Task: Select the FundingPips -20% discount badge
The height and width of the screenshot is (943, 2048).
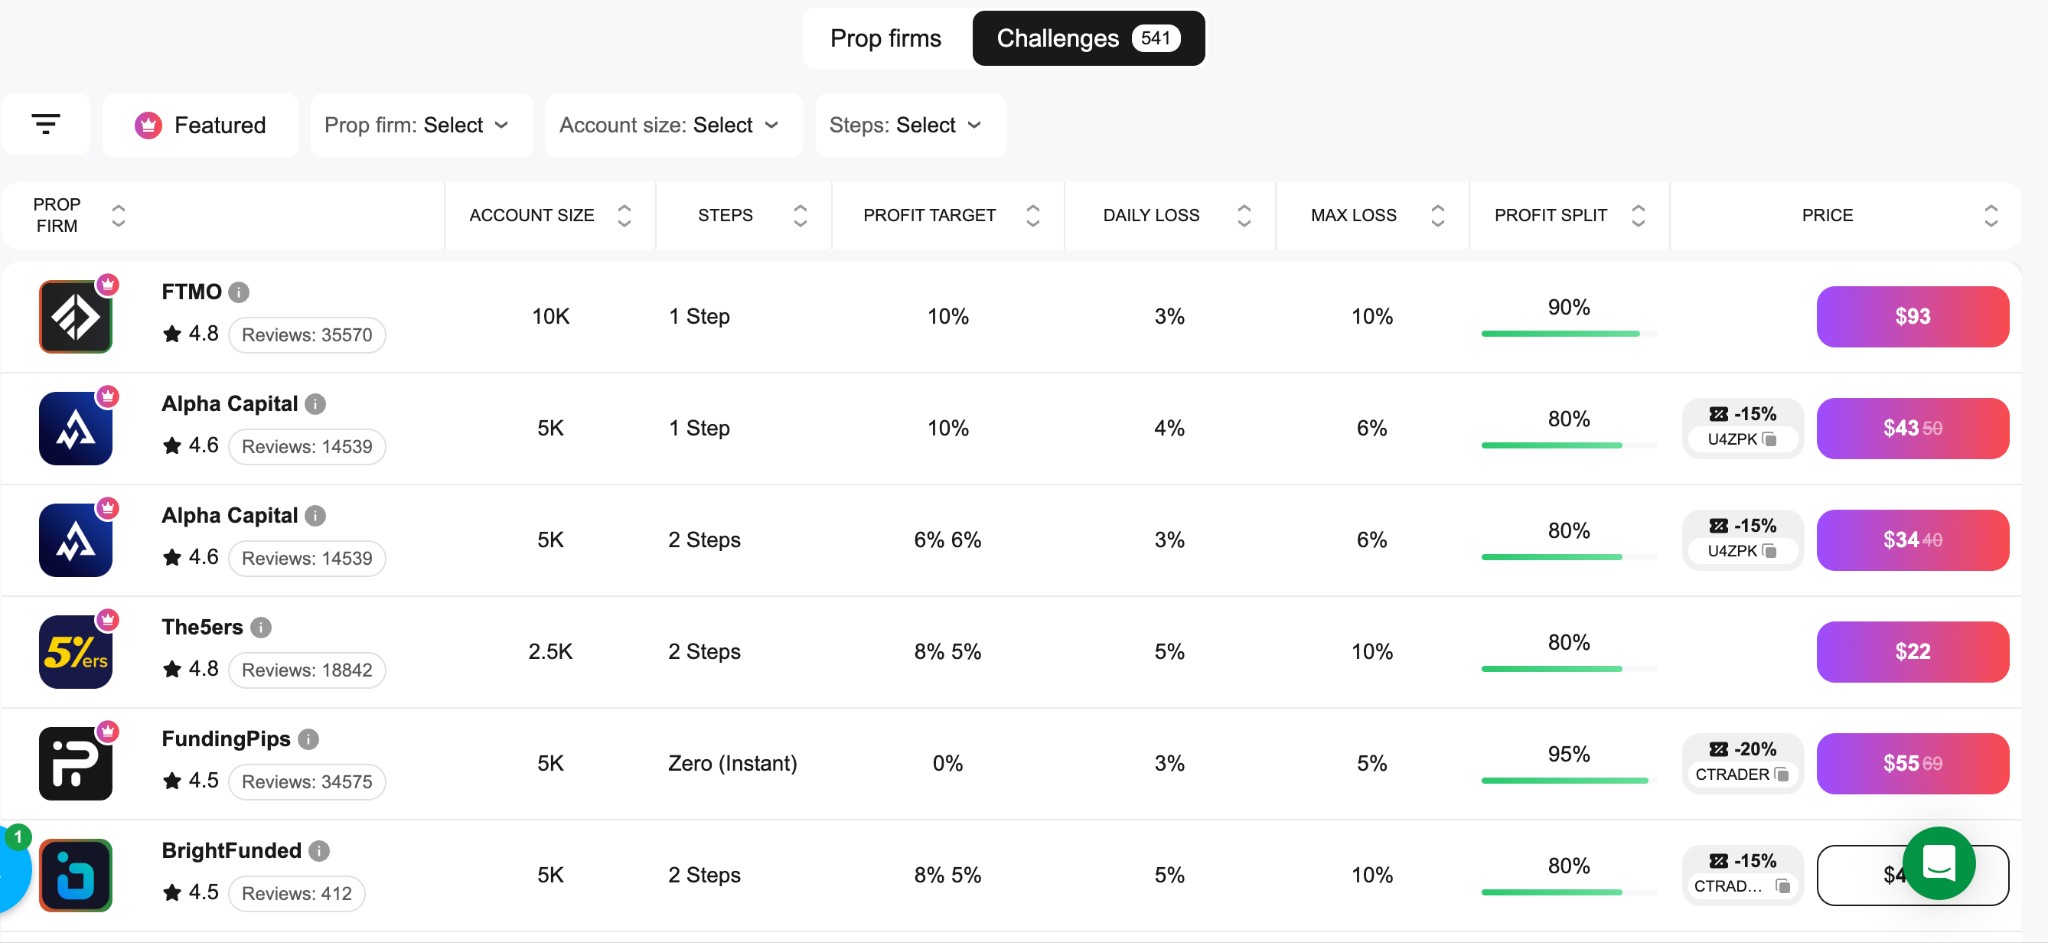Action: tap(1743, 749)
